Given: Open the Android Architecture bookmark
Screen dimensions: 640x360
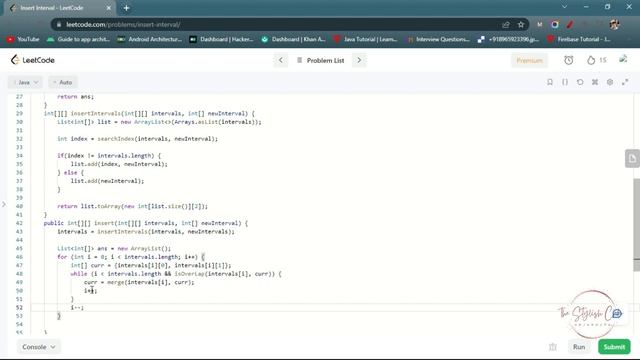Looking at the screenshot, I should pyautogui.click(x=149, y=39).
